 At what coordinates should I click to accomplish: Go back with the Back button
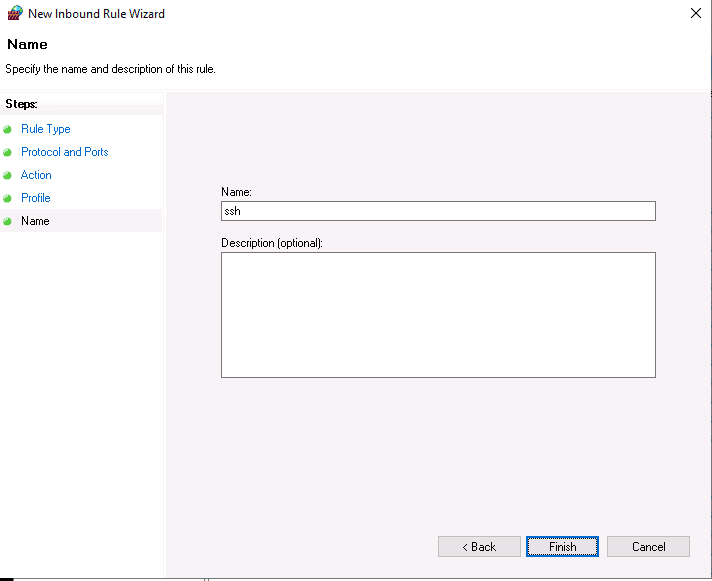click(479, 547)
